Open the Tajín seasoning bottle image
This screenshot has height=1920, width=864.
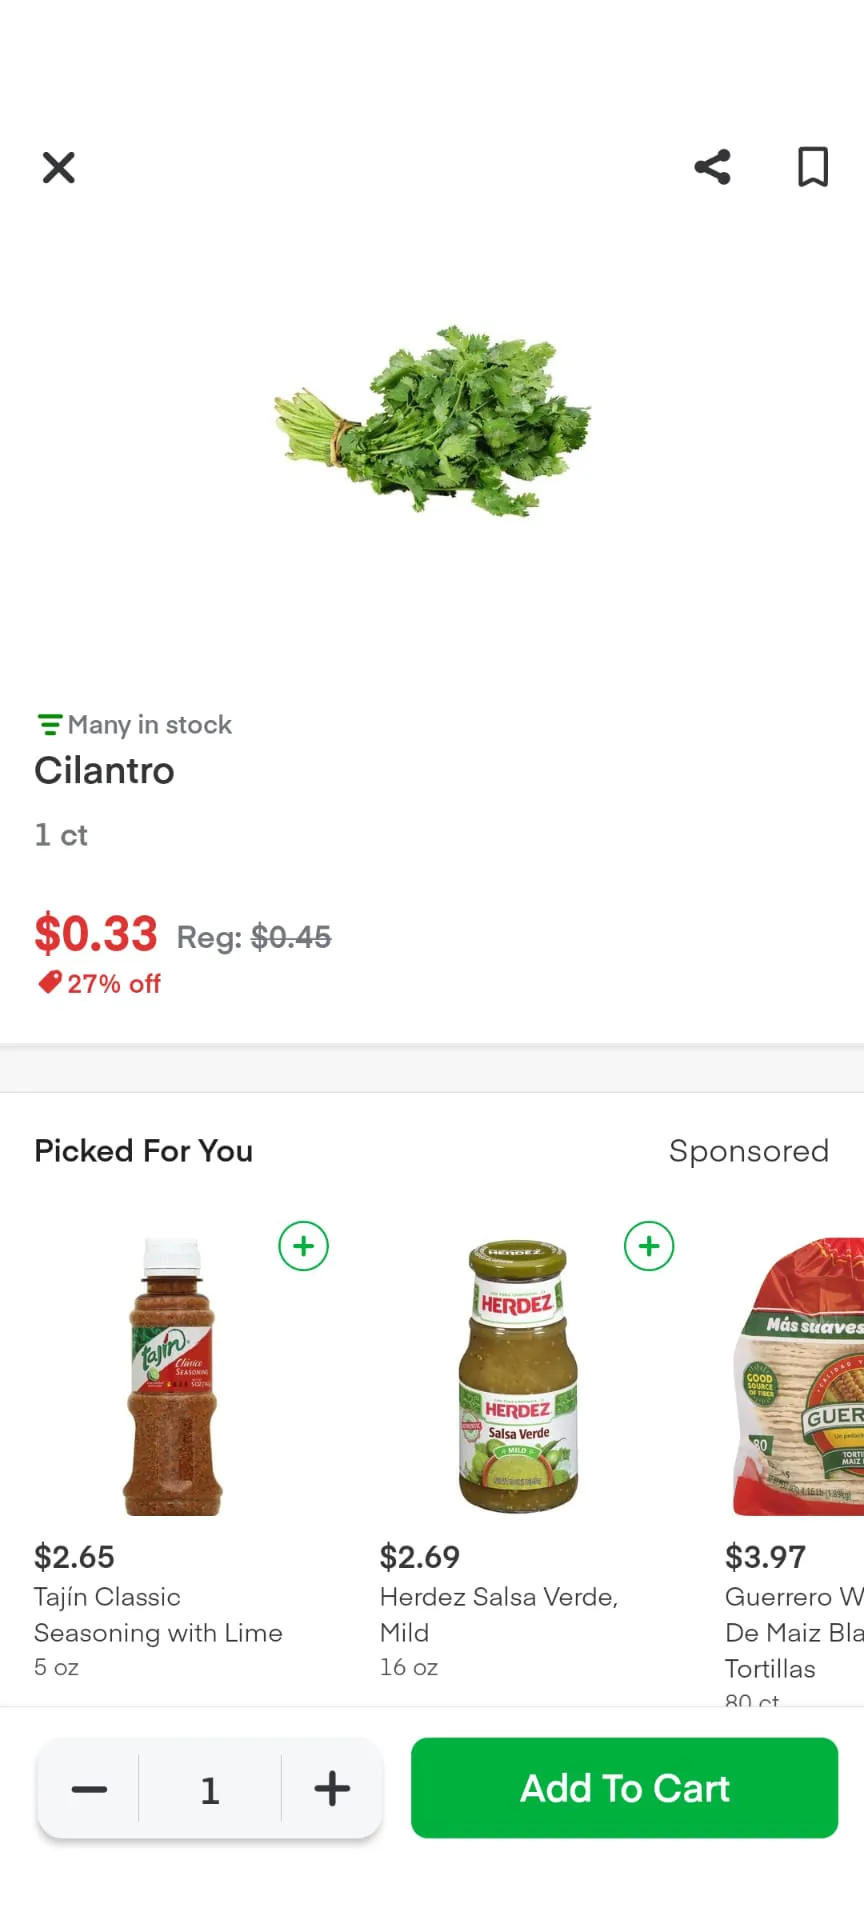173,1377
